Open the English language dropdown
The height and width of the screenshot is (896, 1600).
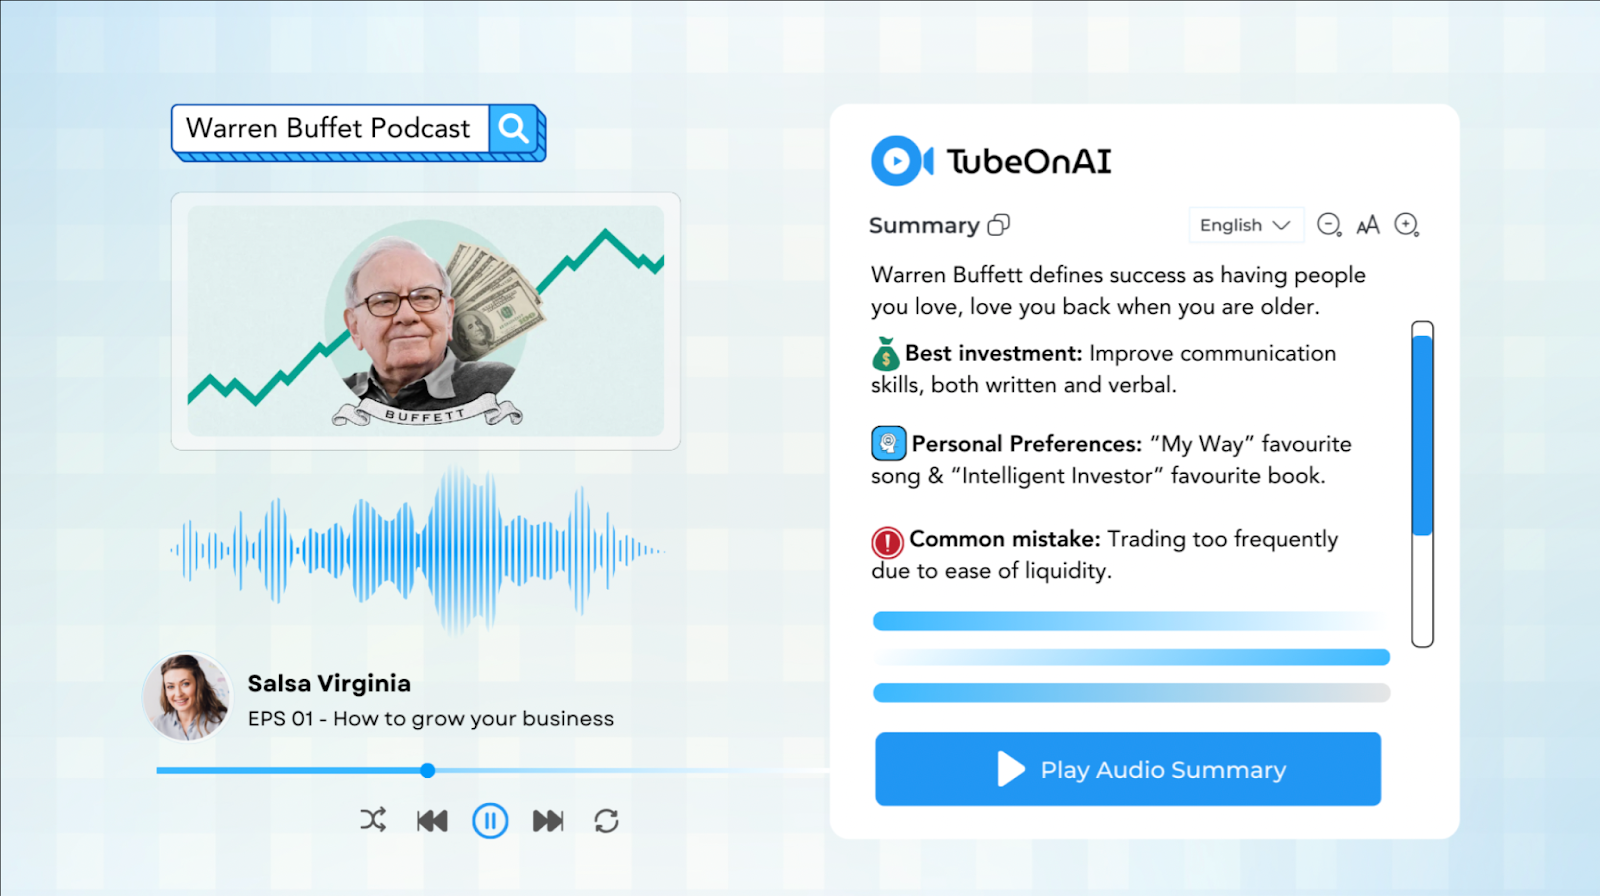pyautogui.click(x=1245, y=225)
